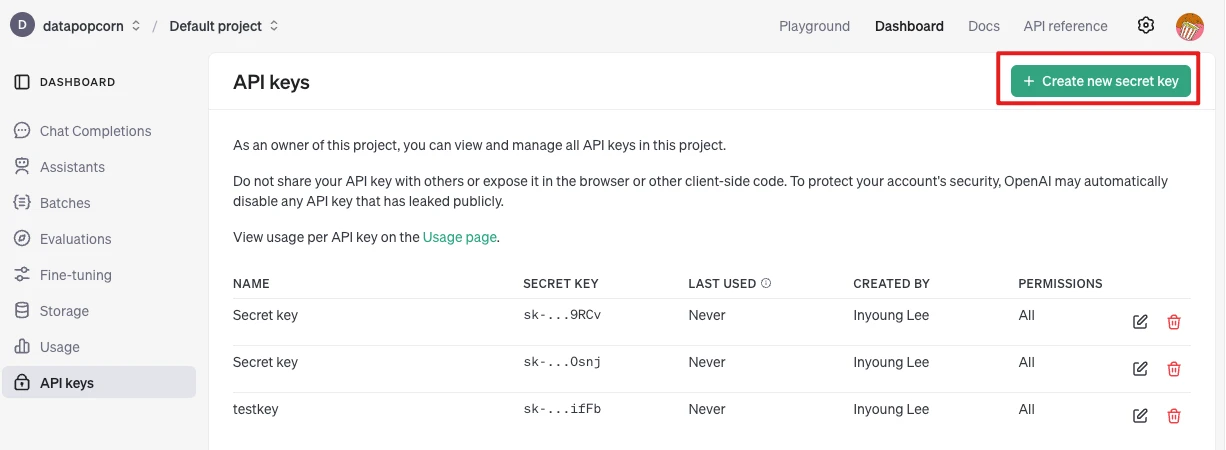Collapse the sidebar via Dashboard panel icon
The image size is (1226, 450).
tap(22, 82)
